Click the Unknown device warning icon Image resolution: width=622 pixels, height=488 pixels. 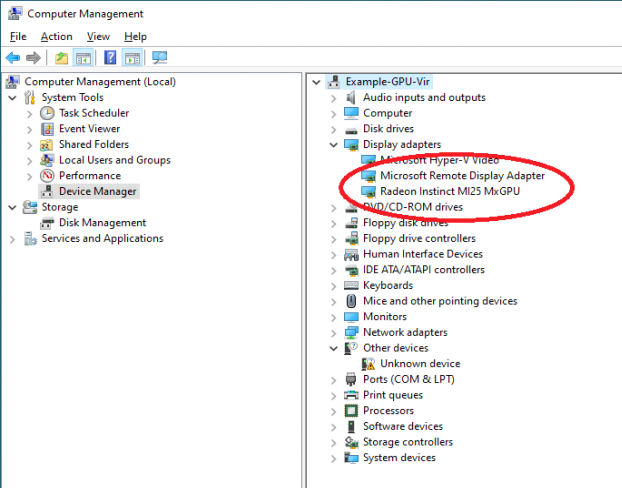coord(368,364)
